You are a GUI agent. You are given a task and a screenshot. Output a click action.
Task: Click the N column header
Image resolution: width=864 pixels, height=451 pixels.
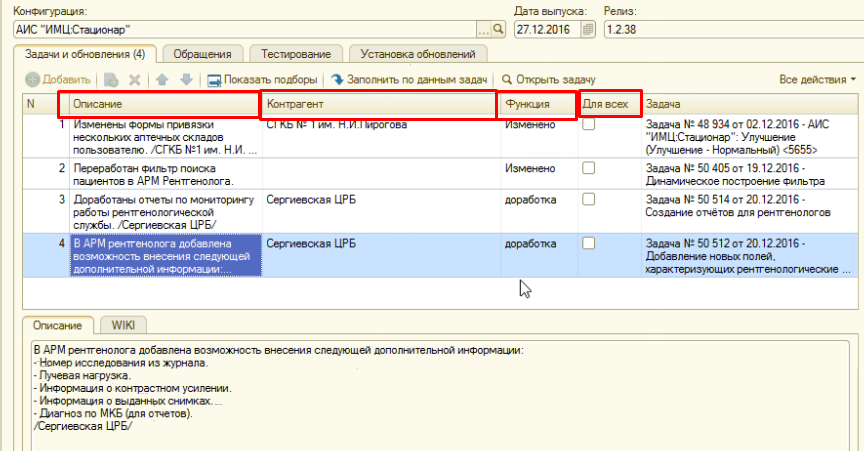coord(46,104)
